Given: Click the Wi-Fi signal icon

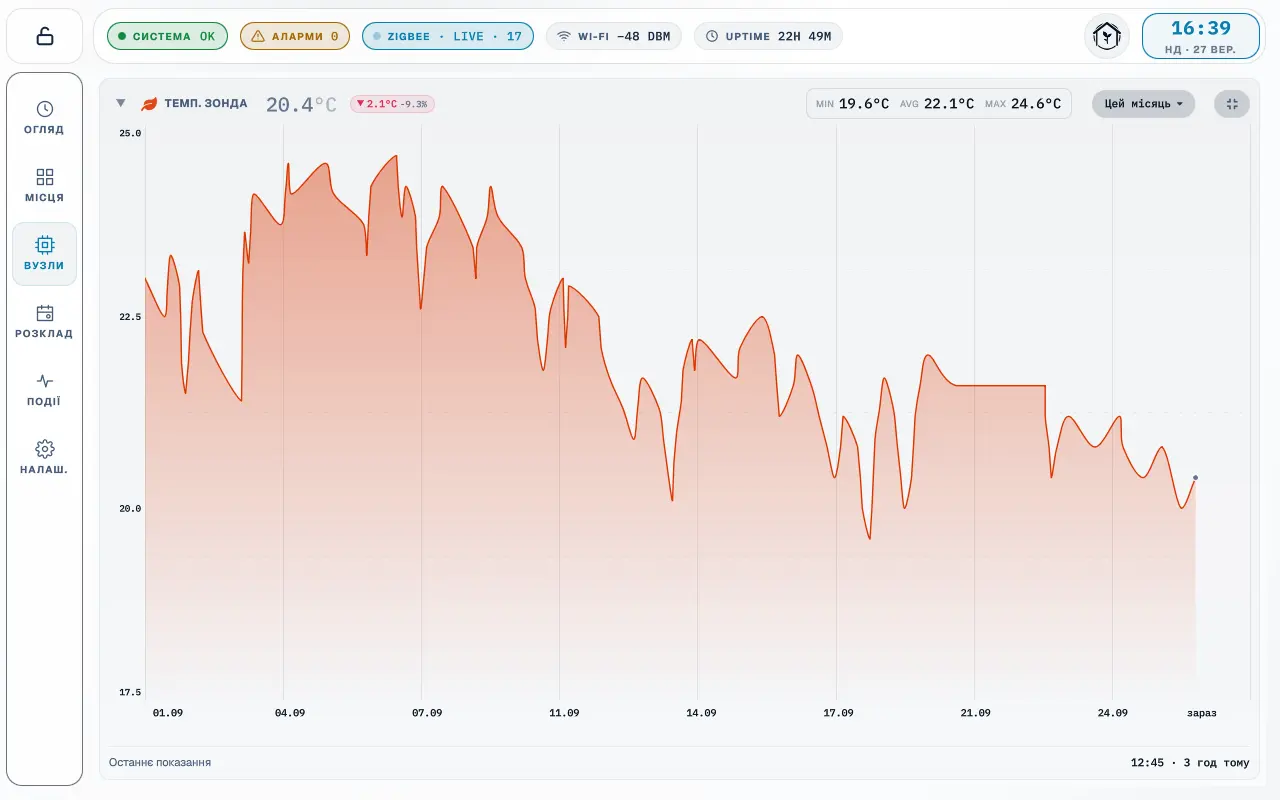Looking at the screenshot, I should click(x=564, y=36).
